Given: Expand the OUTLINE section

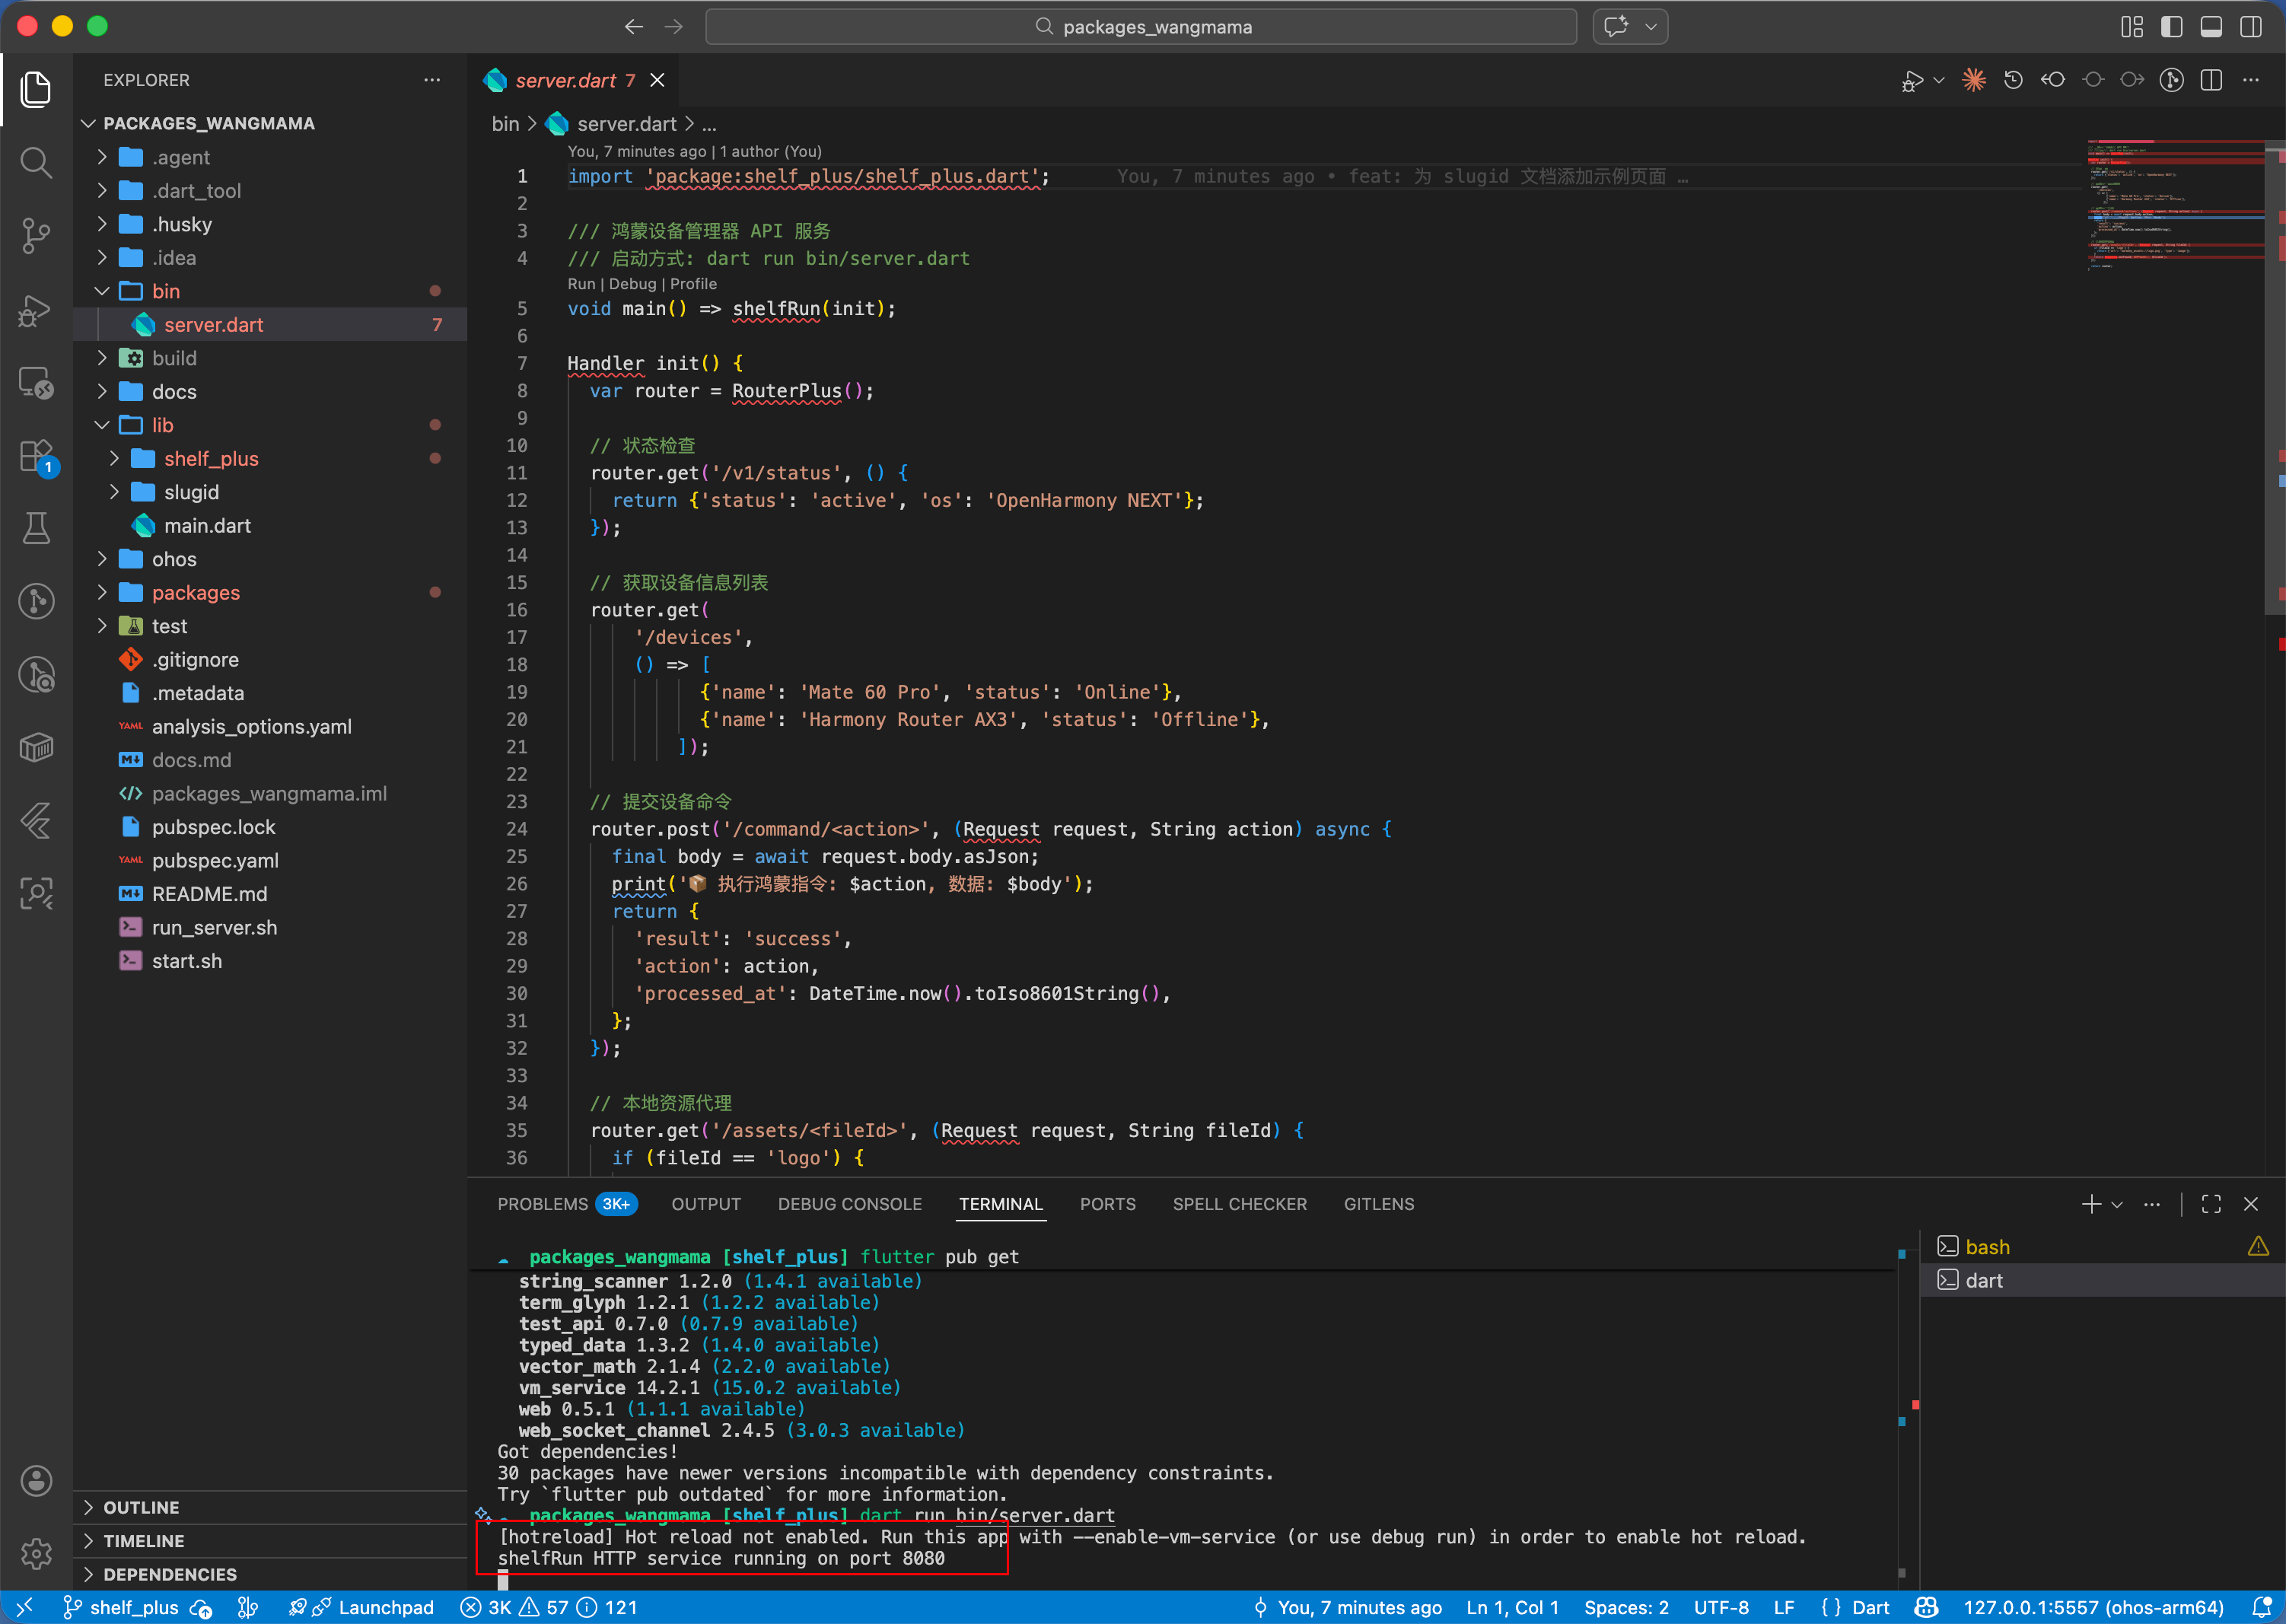Looking at the screenshot, I should 141,1507.
